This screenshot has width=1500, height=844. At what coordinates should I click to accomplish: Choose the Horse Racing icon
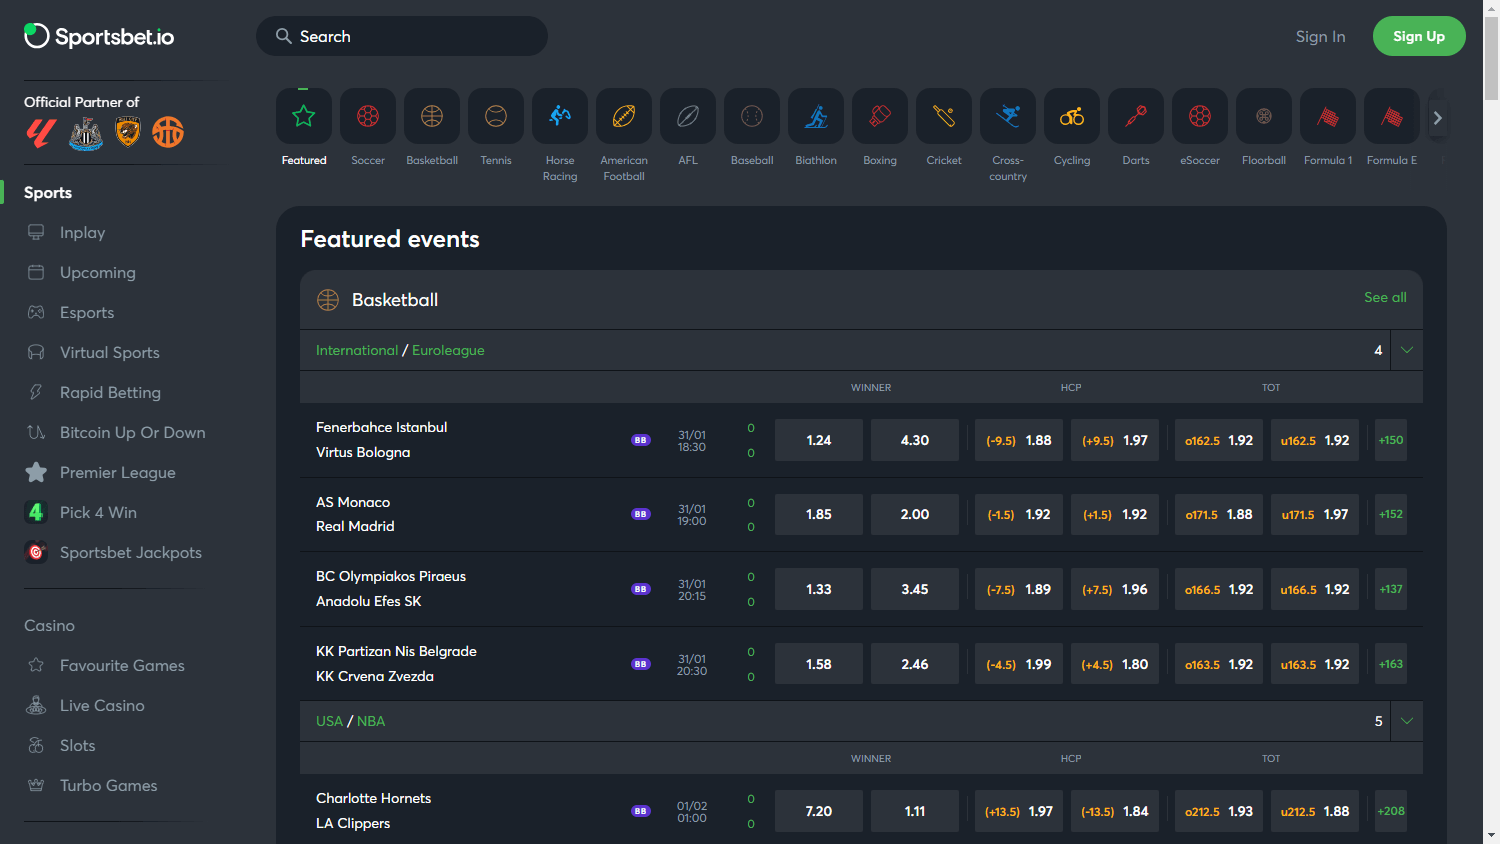tap(560, 116)
